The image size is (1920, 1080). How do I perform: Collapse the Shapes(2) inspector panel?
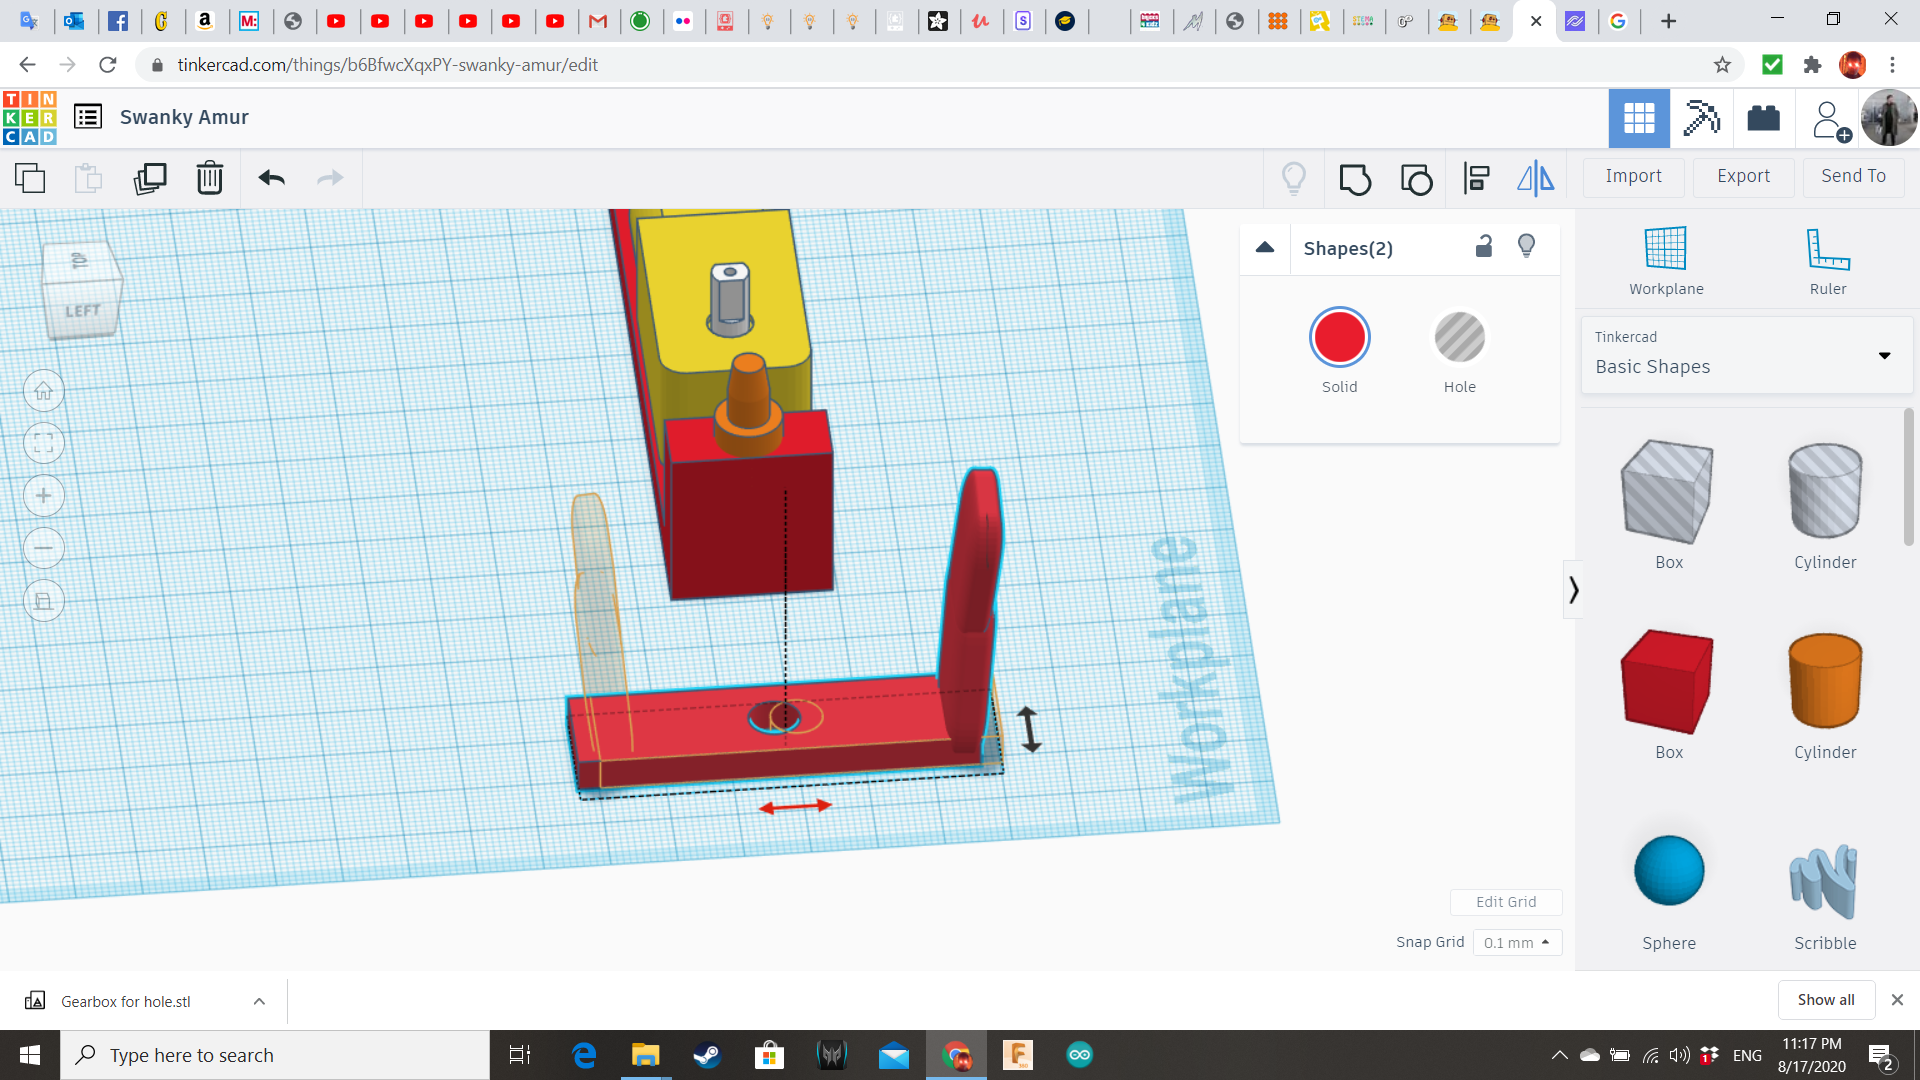1265,248
